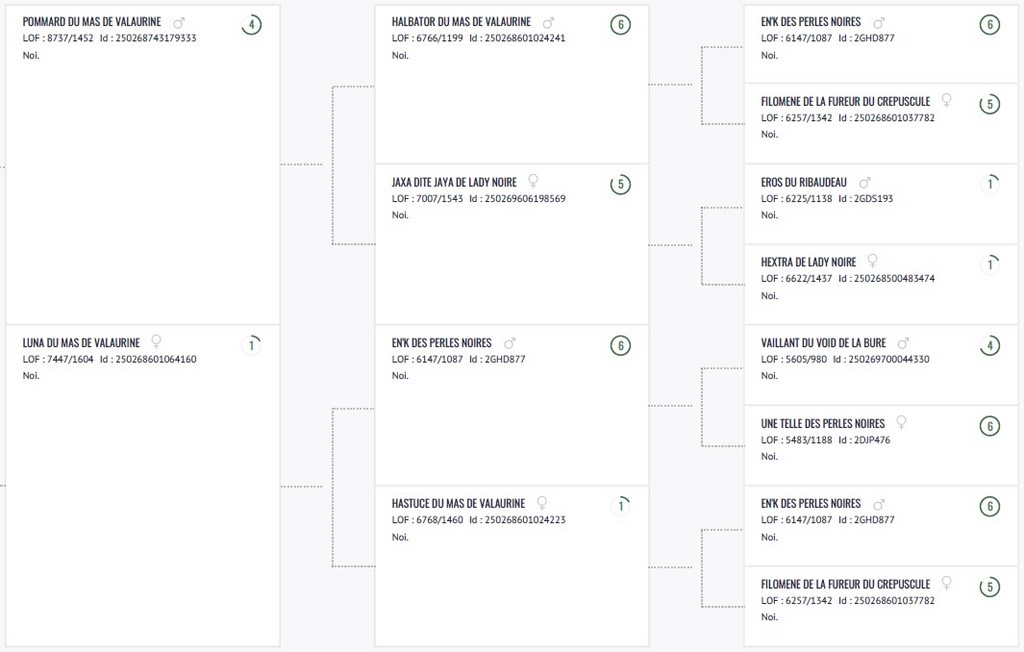Viewport: 1024px width, 652px height.
Task: Open the Une Telle des Perles Noires name link
Action: pyautogui.click(x=823, y=423)
